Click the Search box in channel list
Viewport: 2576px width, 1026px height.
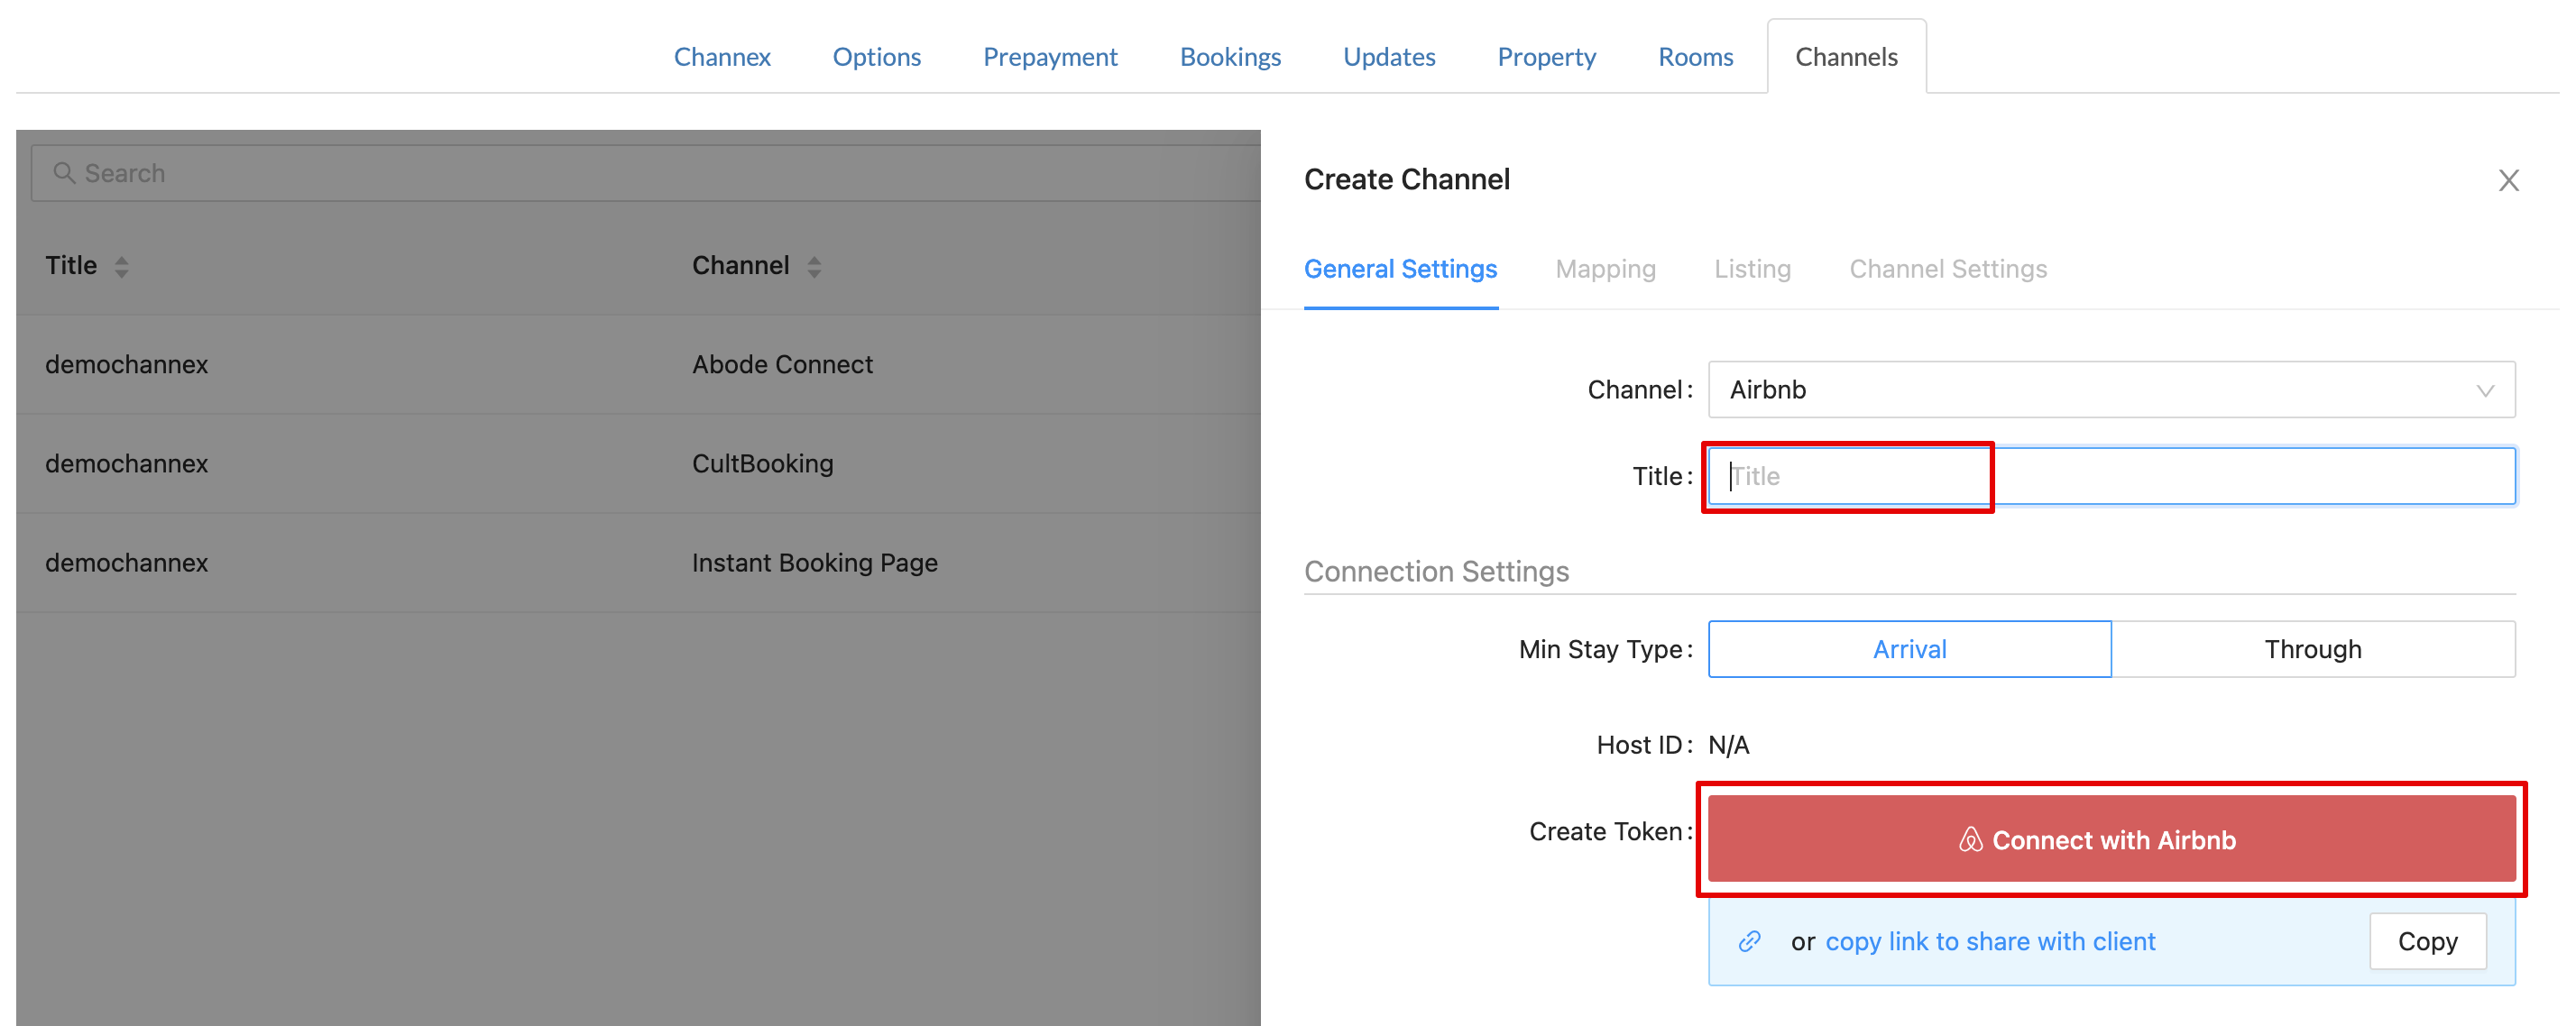coord(640,173)
